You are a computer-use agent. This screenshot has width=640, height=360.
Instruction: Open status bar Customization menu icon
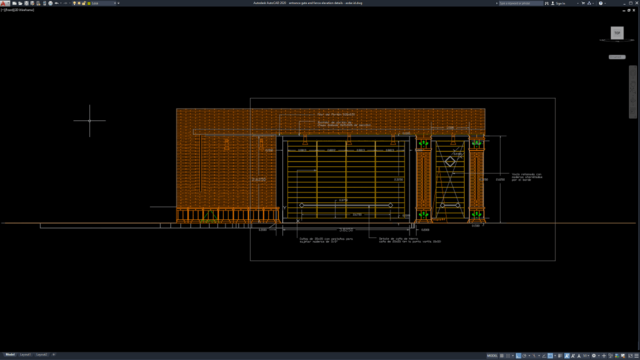tap(636, 356)
